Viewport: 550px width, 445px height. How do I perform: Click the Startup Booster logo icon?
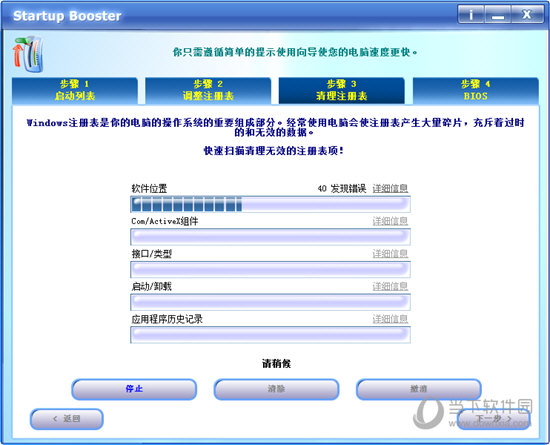(28, 54)
